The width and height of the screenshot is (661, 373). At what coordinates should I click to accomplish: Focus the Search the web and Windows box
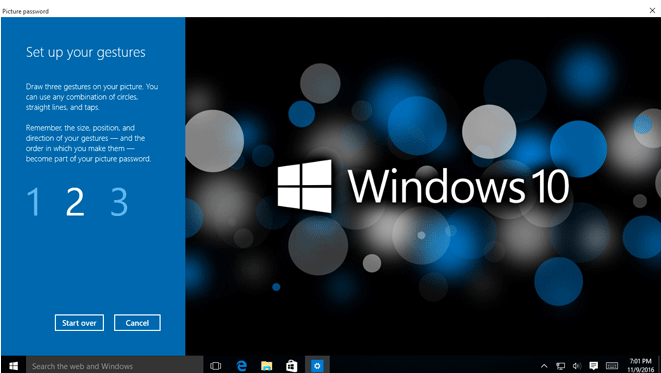(115, 365)
